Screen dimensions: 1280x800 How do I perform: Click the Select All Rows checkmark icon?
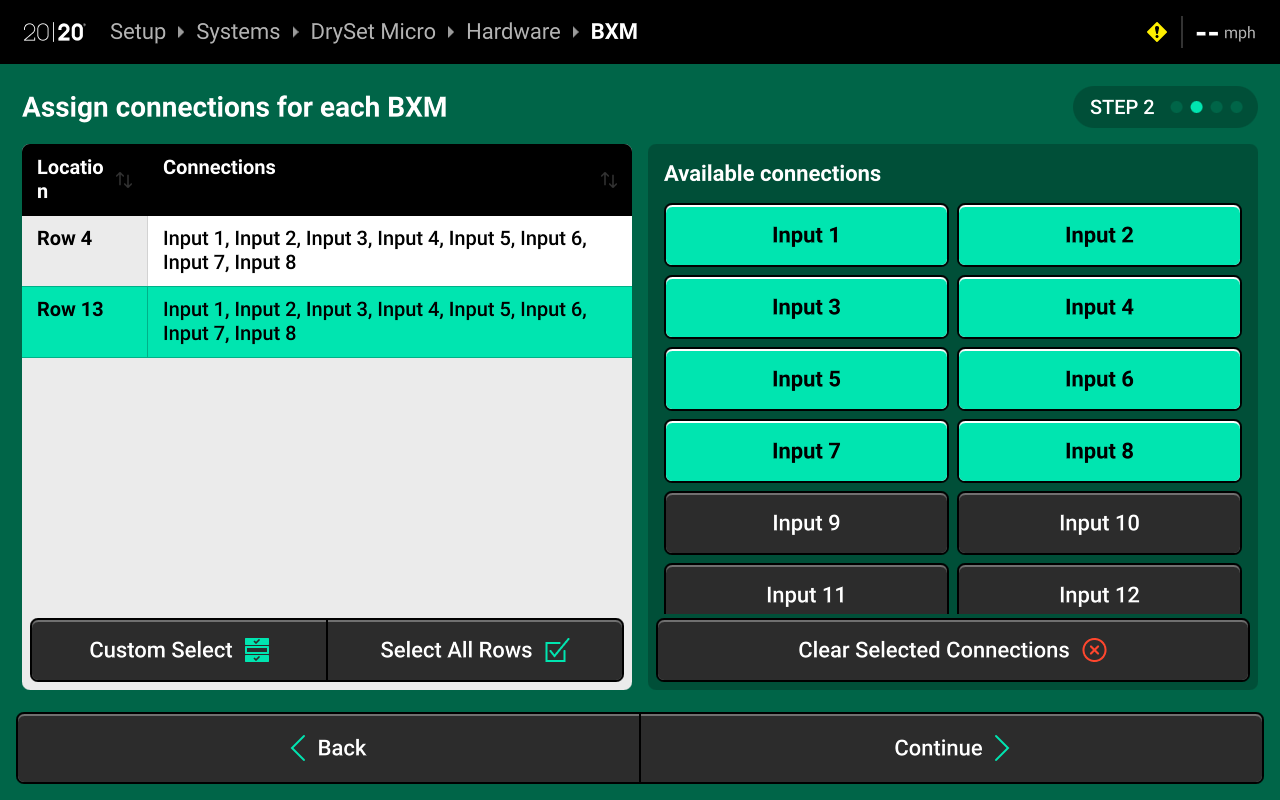pyautogui.click(x=557, y=650)
